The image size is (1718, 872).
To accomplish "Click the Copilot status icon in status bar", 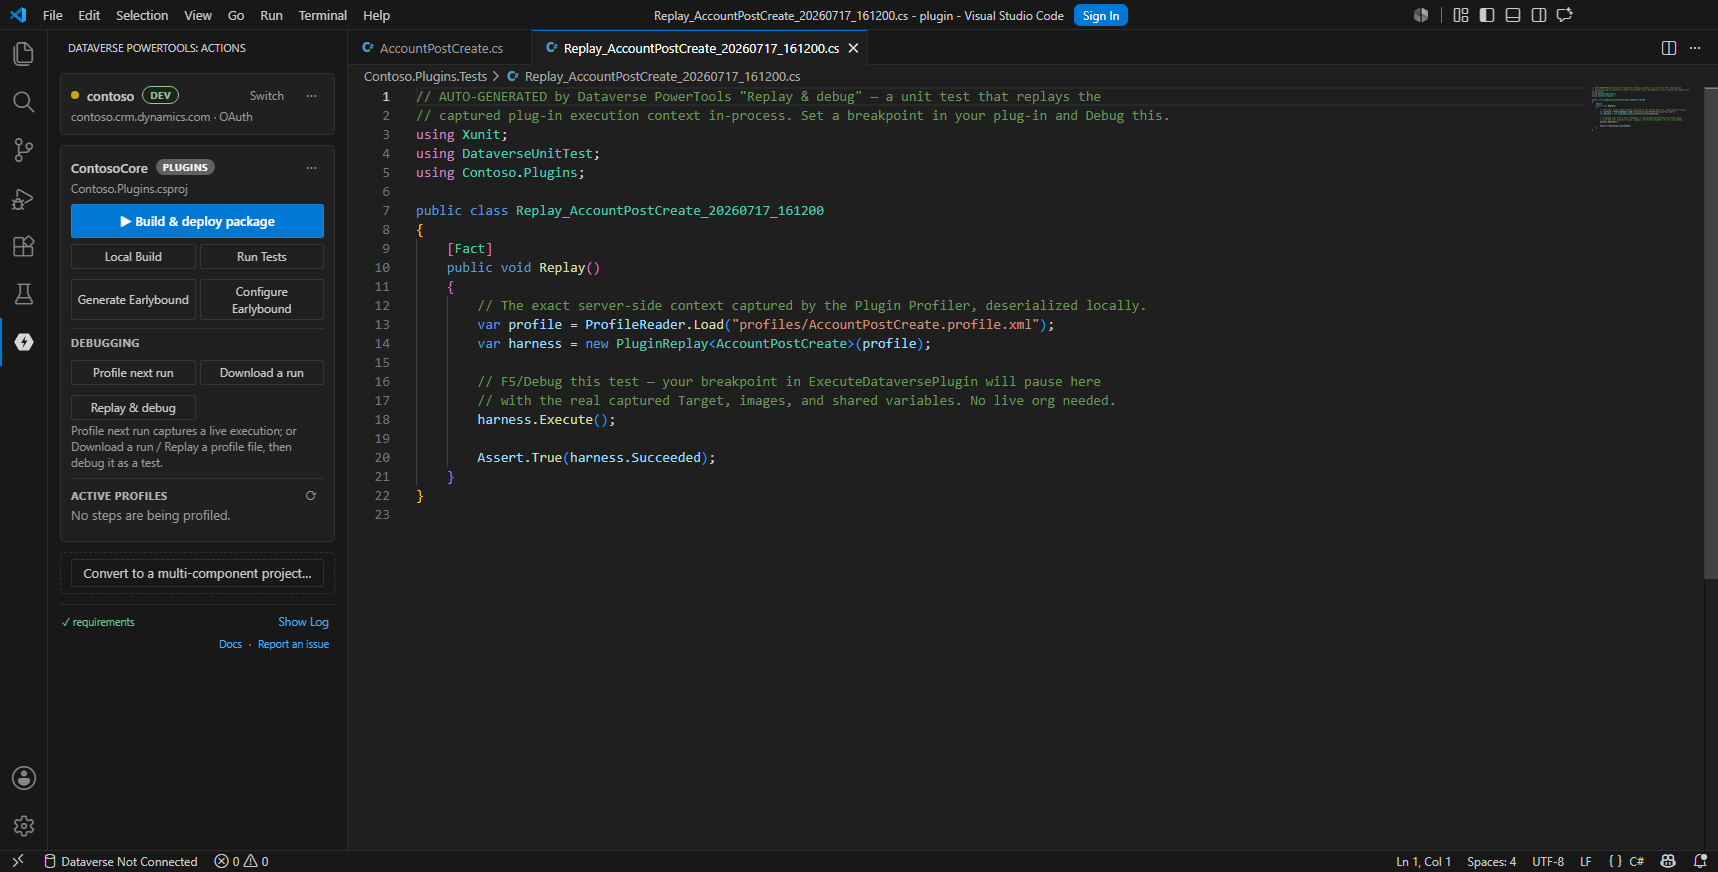I will pos(1668,861).
